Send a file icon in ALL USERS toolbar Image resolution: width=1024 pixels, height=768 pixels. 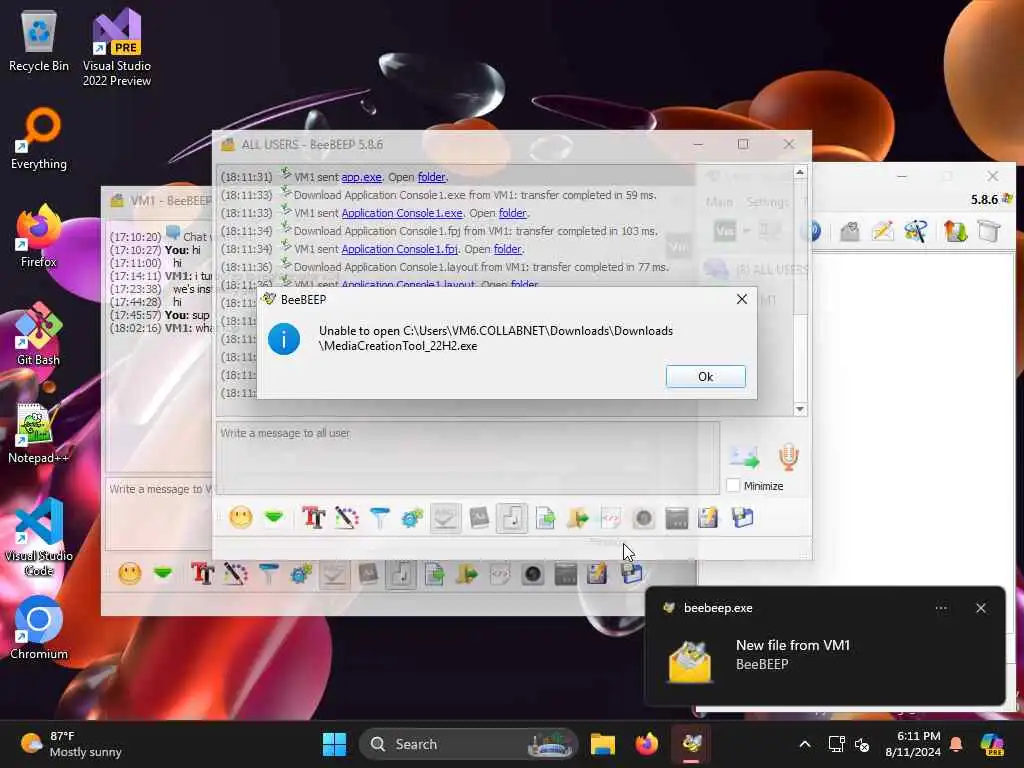(545, 518)
